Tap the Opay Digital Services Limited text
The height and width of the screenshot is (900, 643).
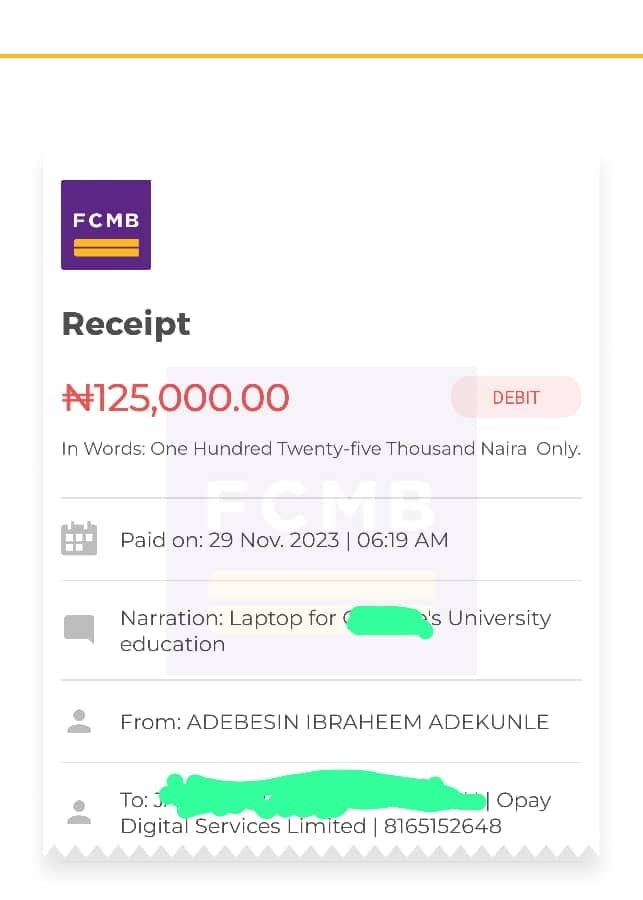click(243, 826)
